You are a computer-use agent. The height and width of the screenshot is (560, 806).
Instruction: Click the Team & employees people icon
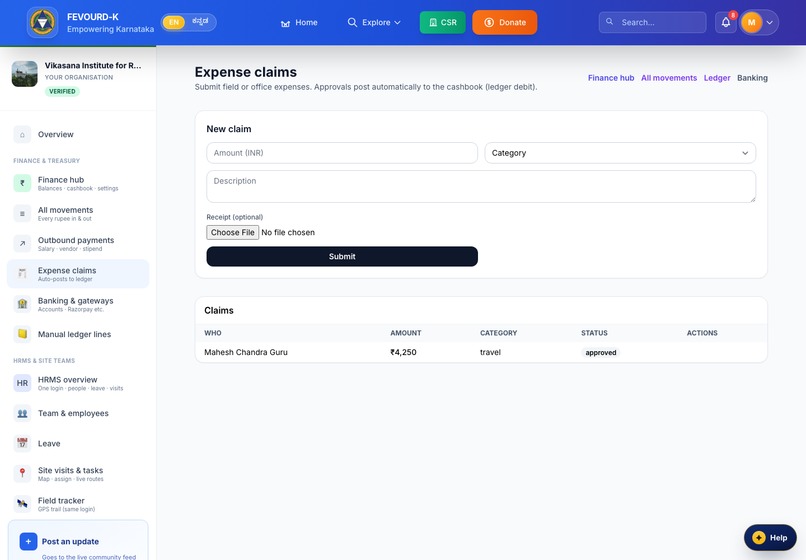pyautogui.click(x=22, y=413)
